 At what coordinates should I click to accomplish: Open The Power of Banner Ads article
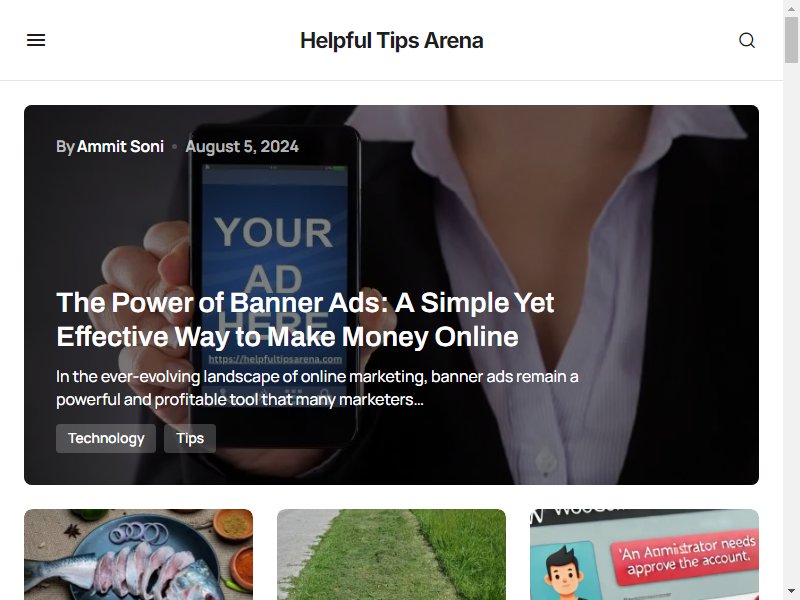(305, 319)
